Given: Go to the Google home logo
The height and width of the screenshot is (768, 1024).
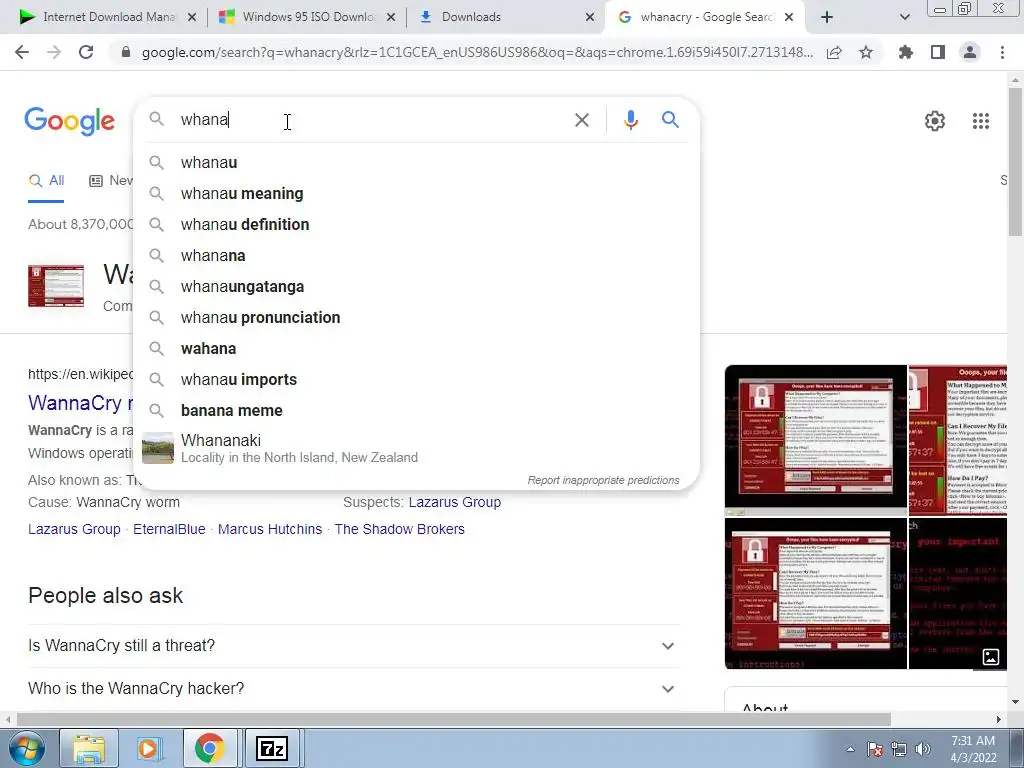Looking at the screenshot, I should (70, 121).
